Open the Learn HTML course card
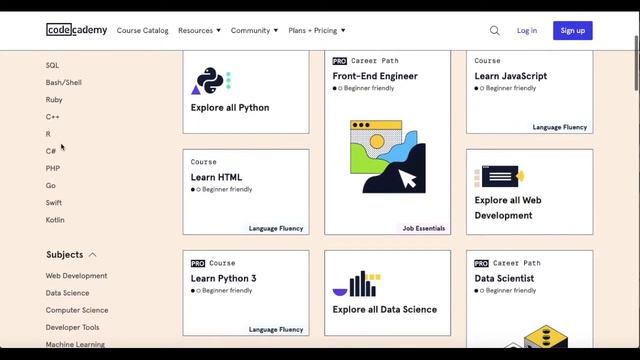The image size is (640, 360). [x=246, y=192]
